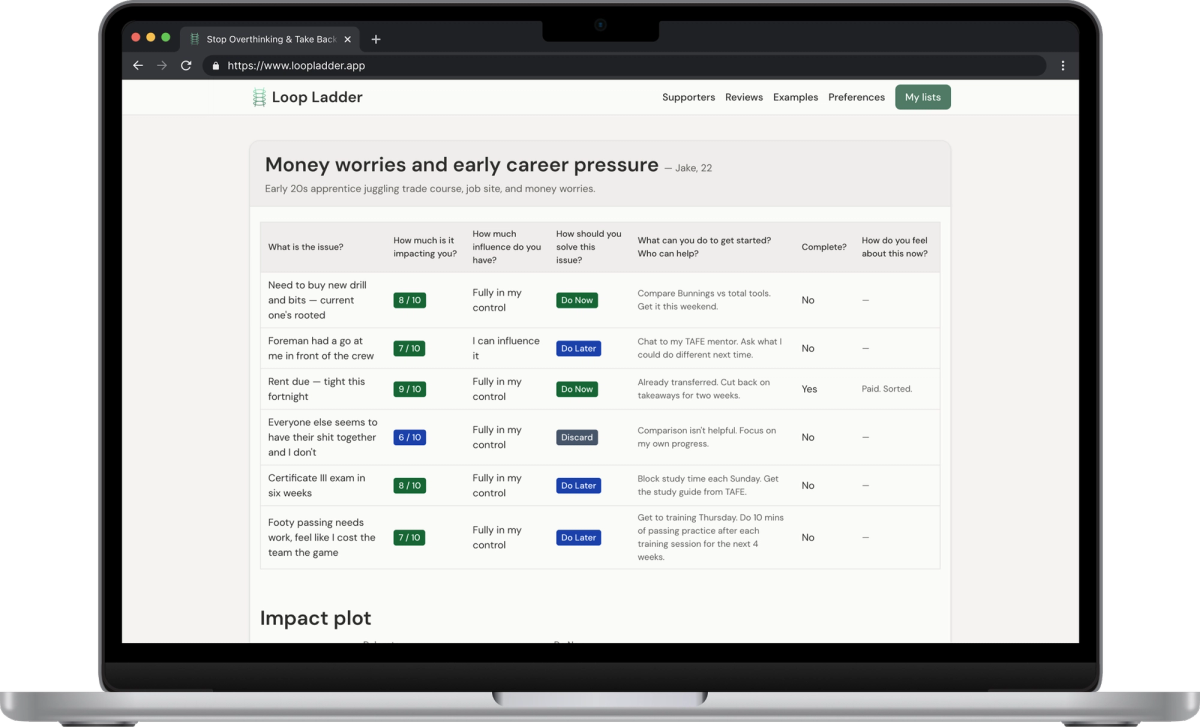
Task: Reload the page with the refresh icon
Action: (186, 65)
